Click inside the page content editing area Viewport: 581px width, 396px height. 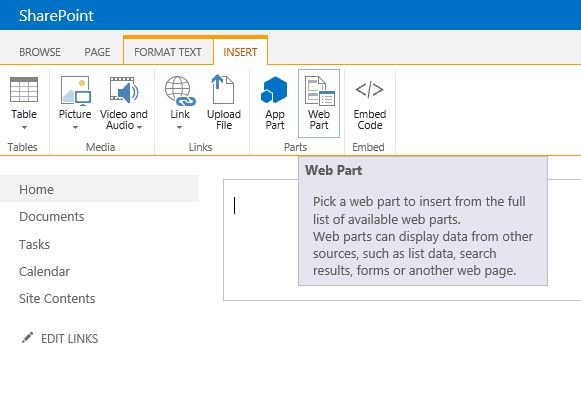260,240
